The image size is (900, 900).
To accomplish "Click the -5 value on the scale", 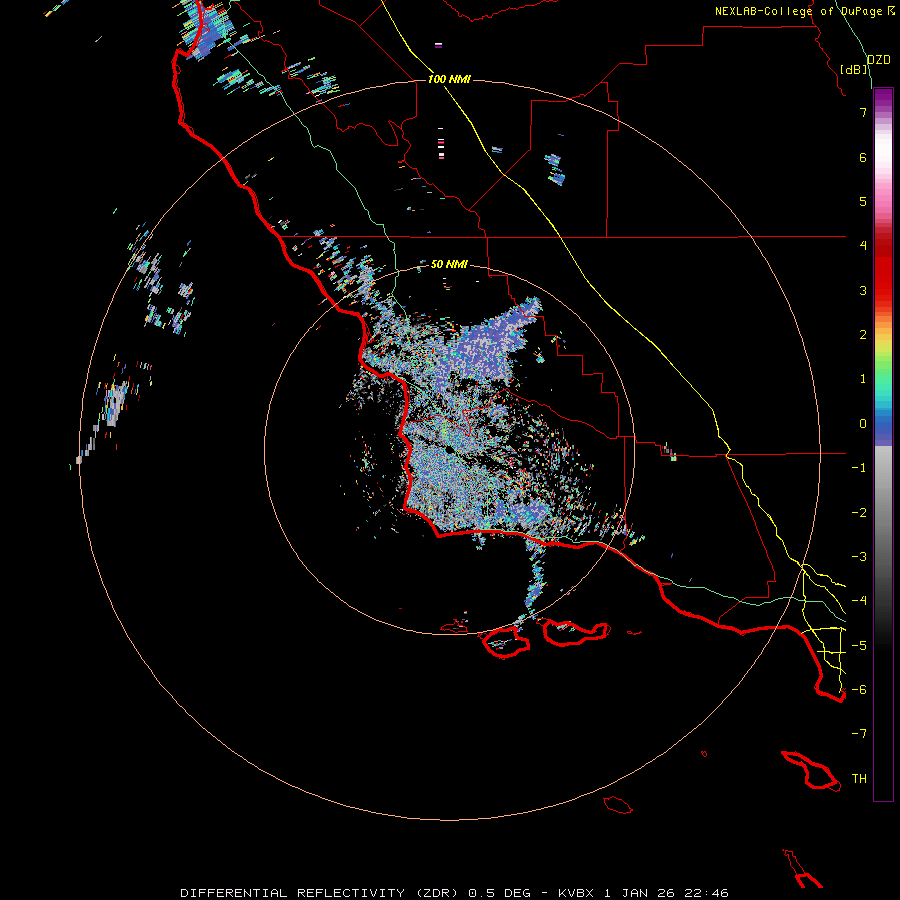I will pos(859,646).
